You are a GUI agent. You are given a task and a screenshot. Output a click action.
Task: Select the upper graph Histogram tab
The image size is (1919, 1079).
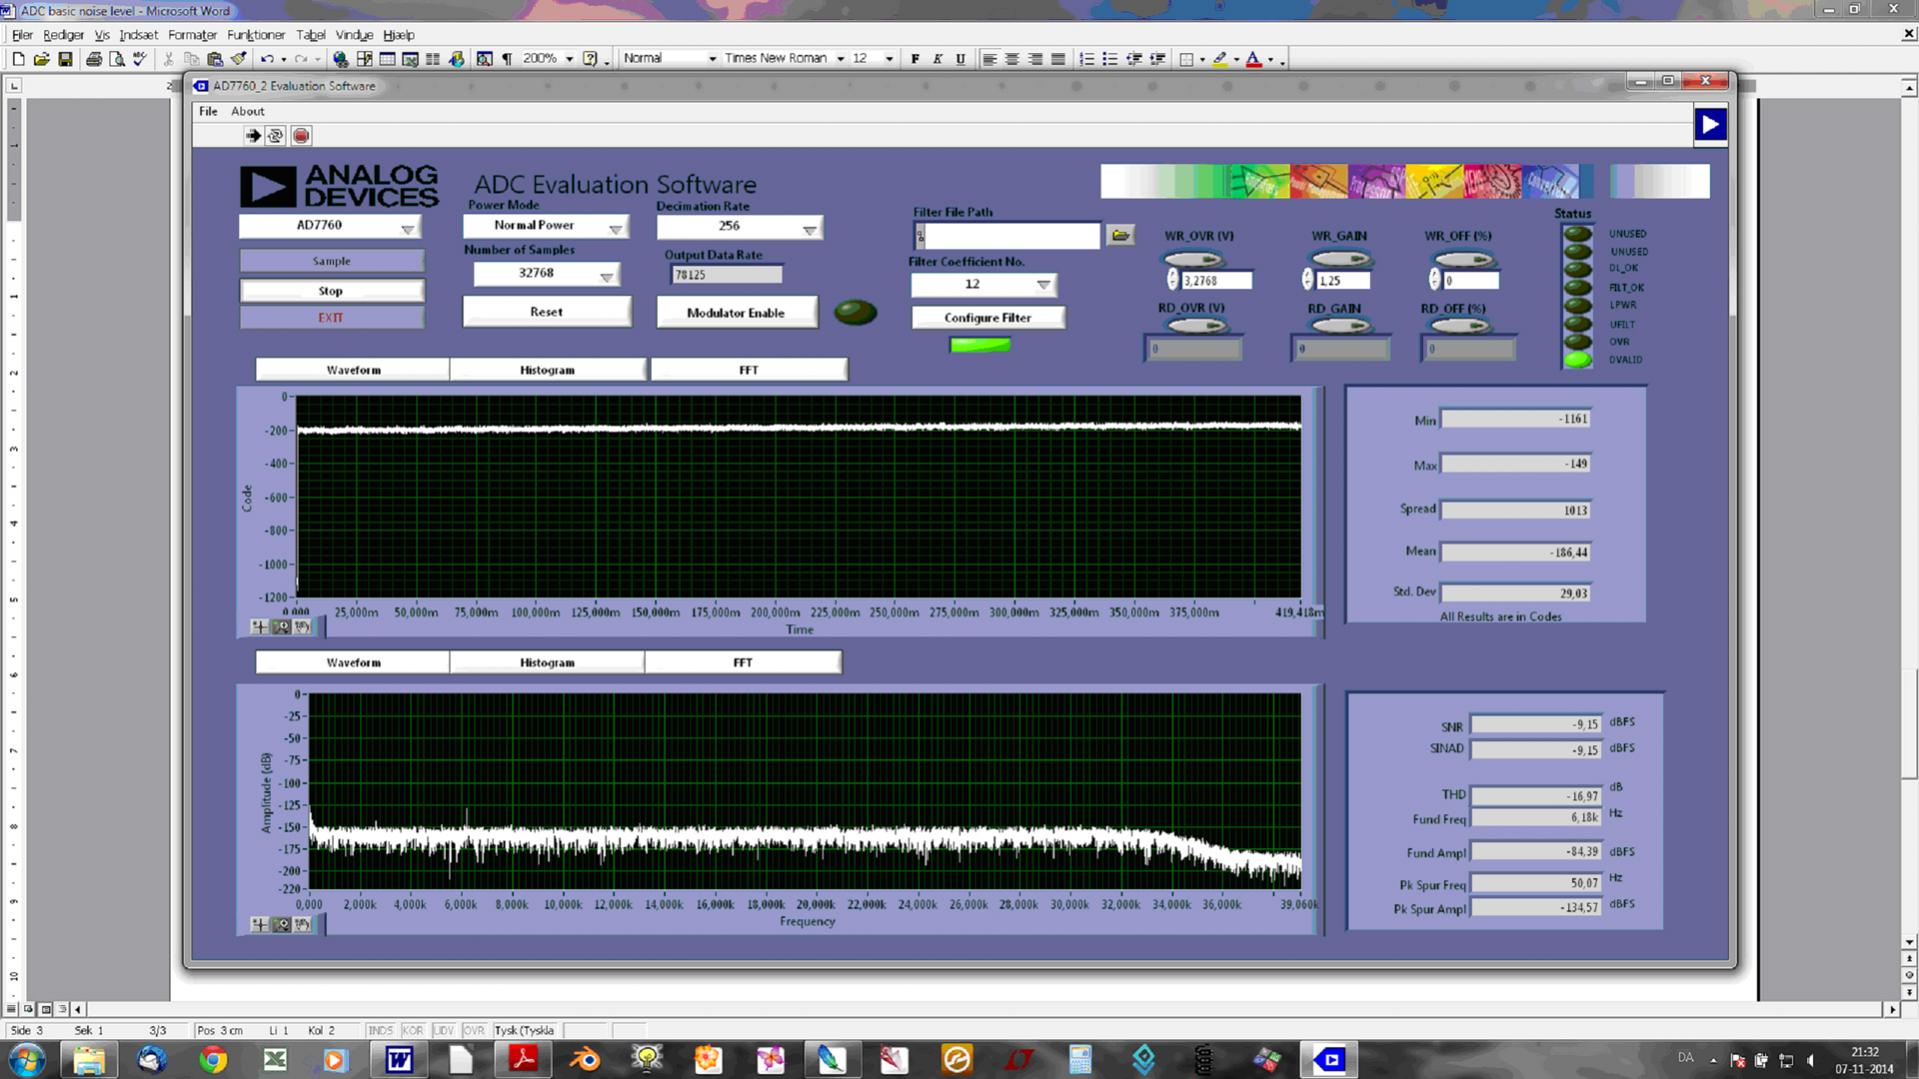tap(547, 370)
